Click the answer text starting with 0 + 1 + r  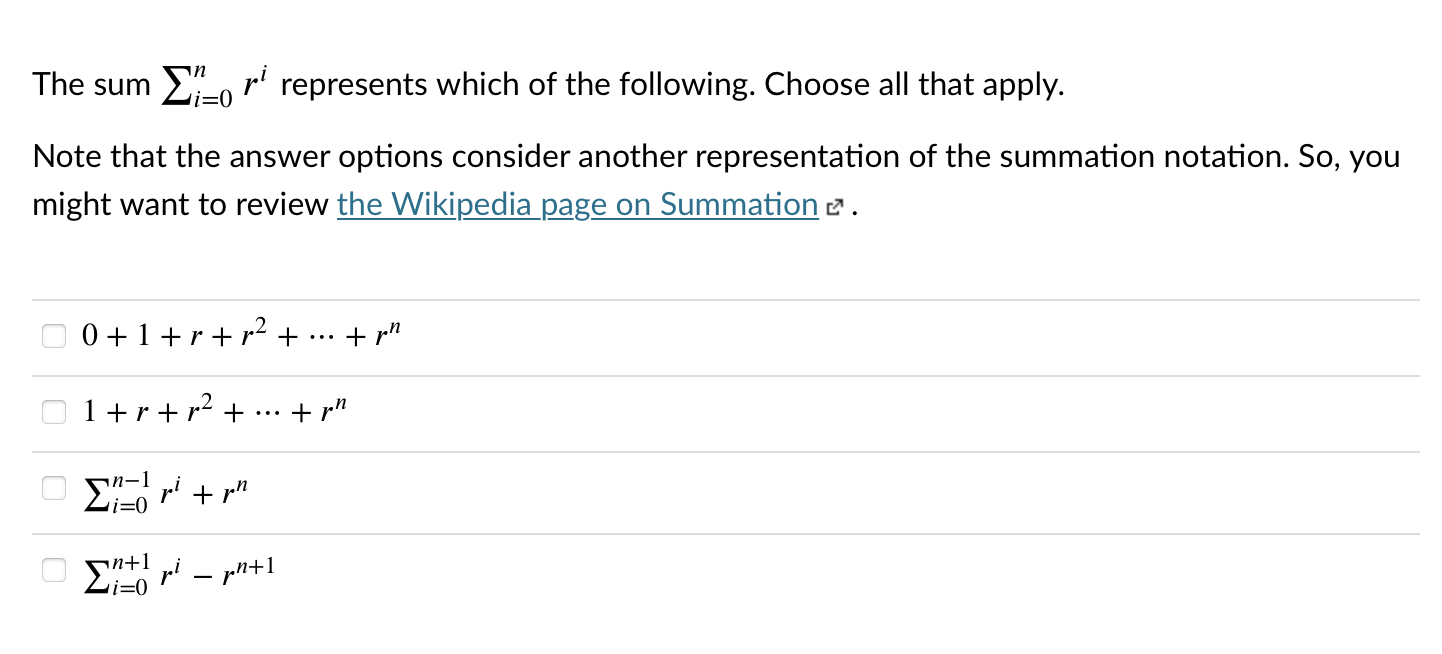[x=240, y=337]
